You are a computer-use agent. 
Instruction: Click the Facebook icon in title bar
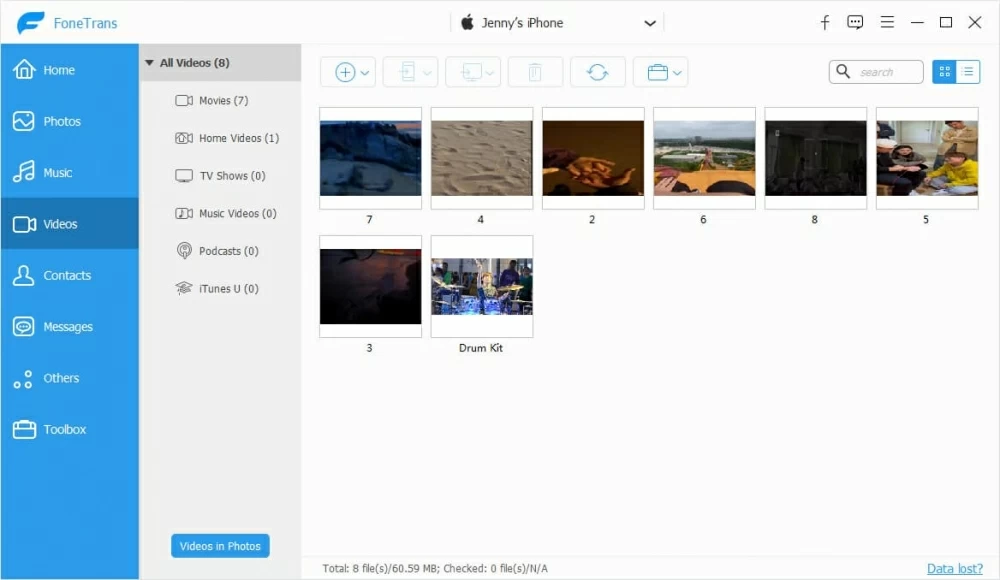pyautogui.click(x=825, y=22)
